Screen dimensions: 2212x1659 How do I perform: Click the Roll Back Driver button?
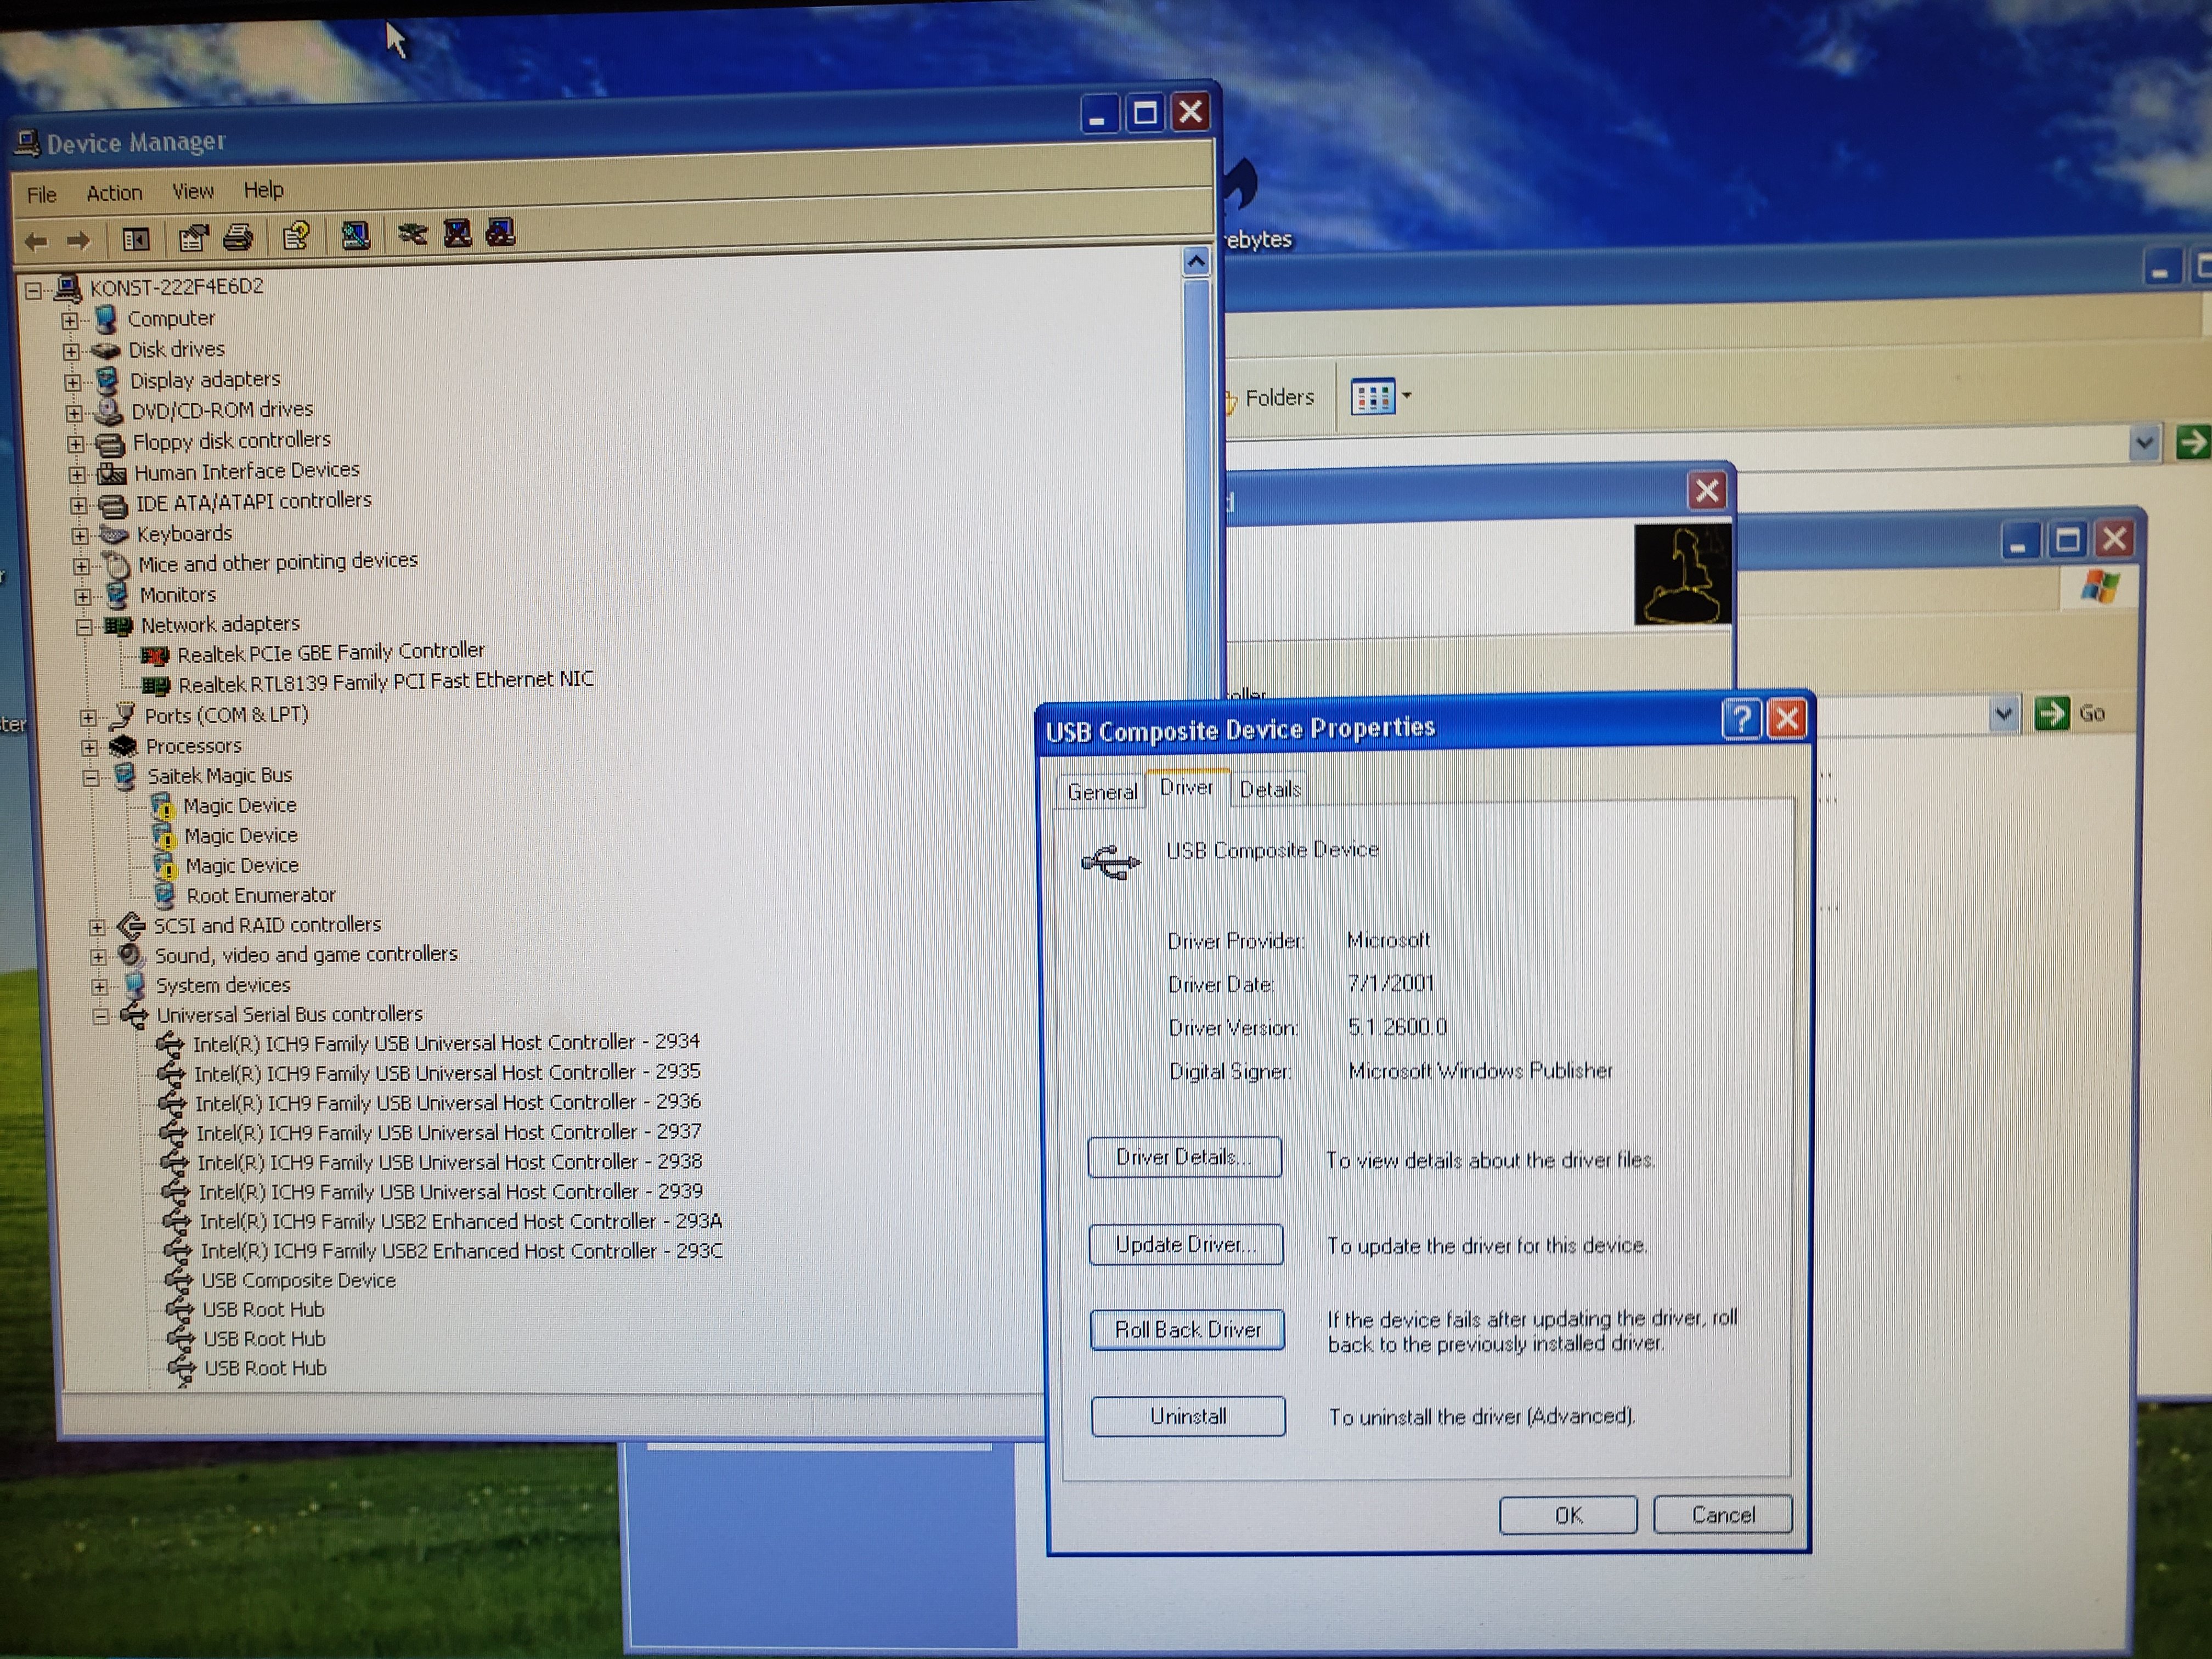click(1187, 1331)
